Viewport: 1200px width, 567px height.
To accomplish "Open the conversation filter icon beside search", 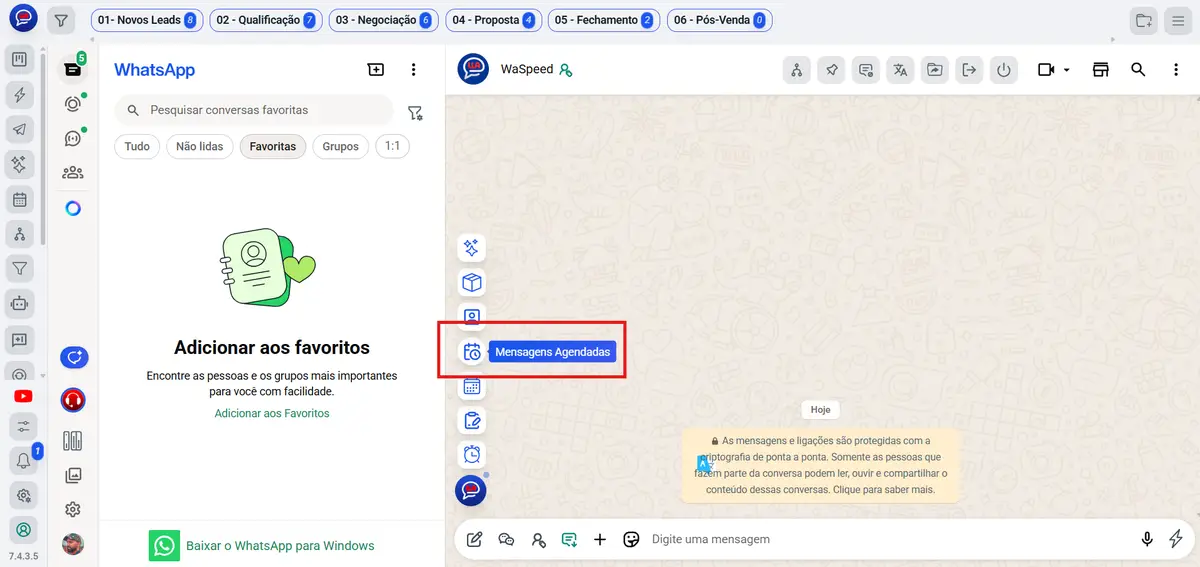I will pyautogui.click(x=415, y=113).
